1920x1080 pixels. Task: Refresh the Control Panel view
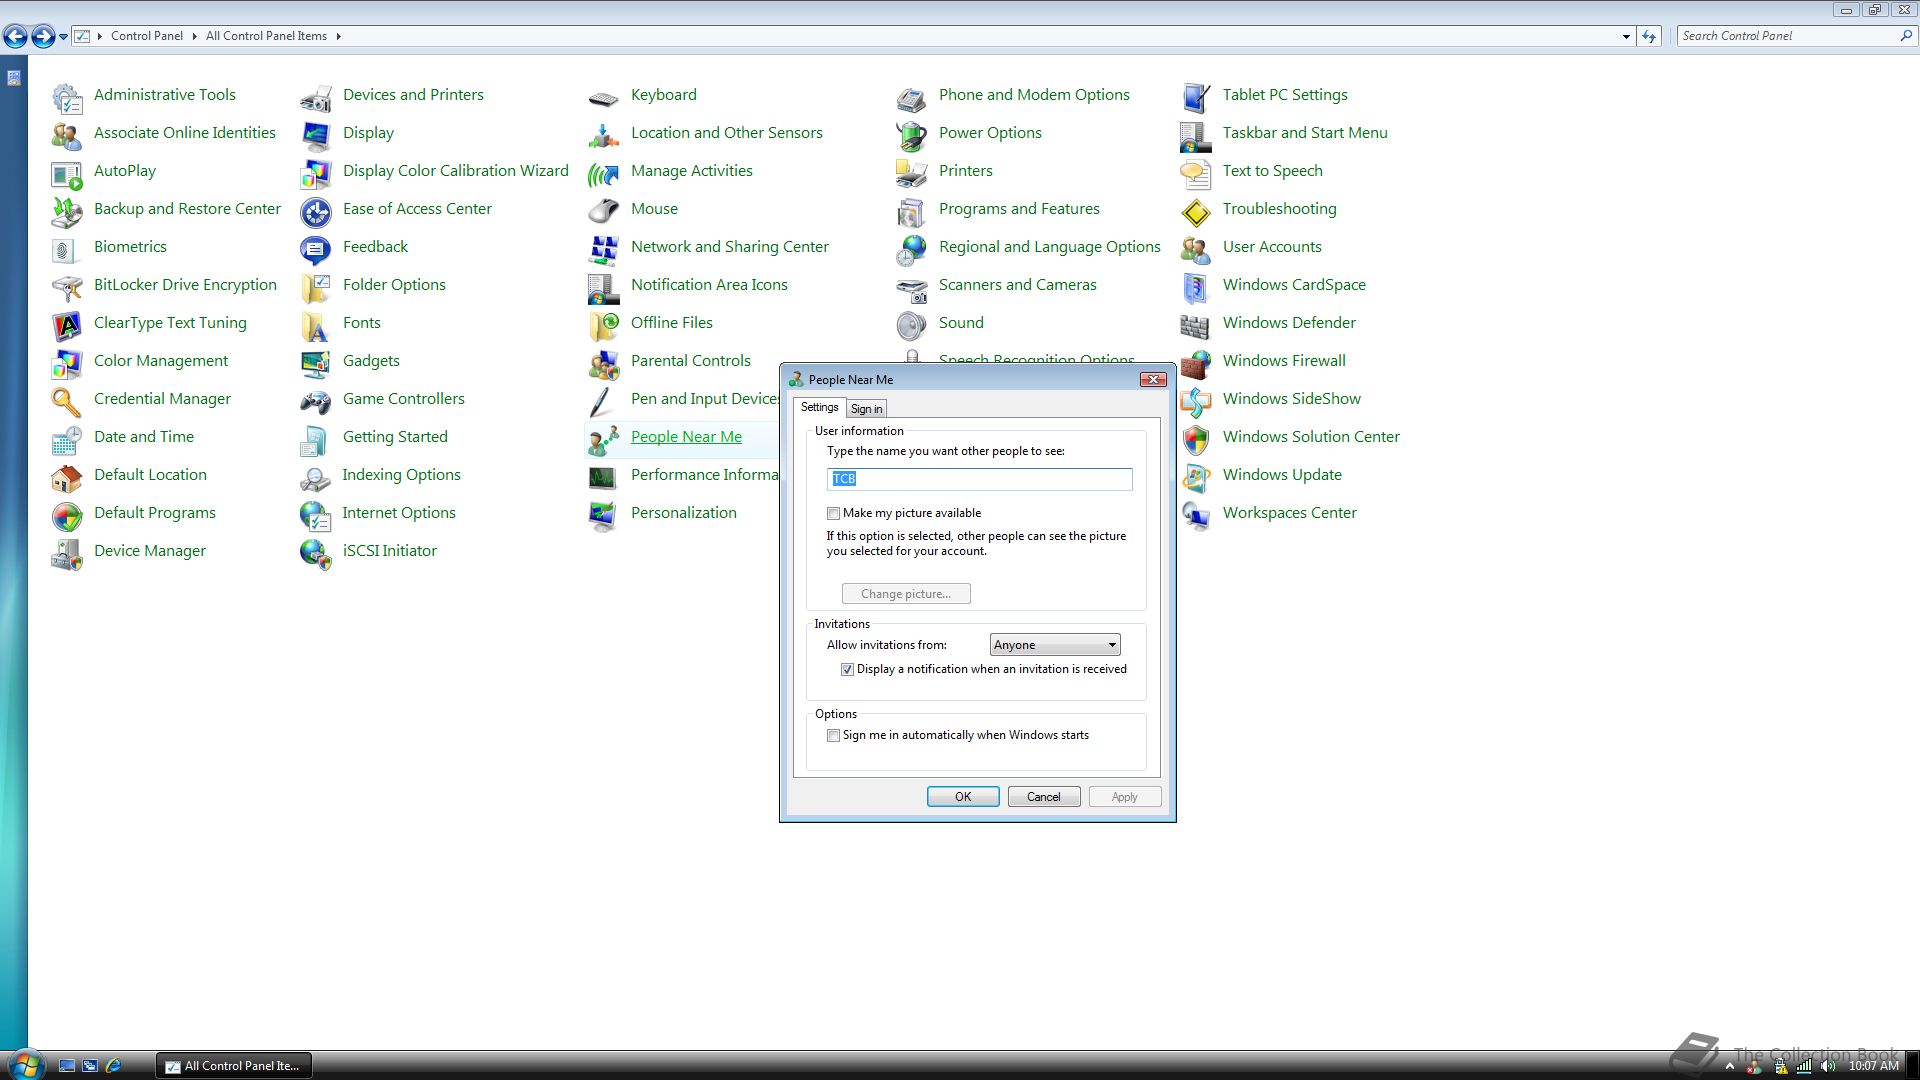pos(1649,36)
